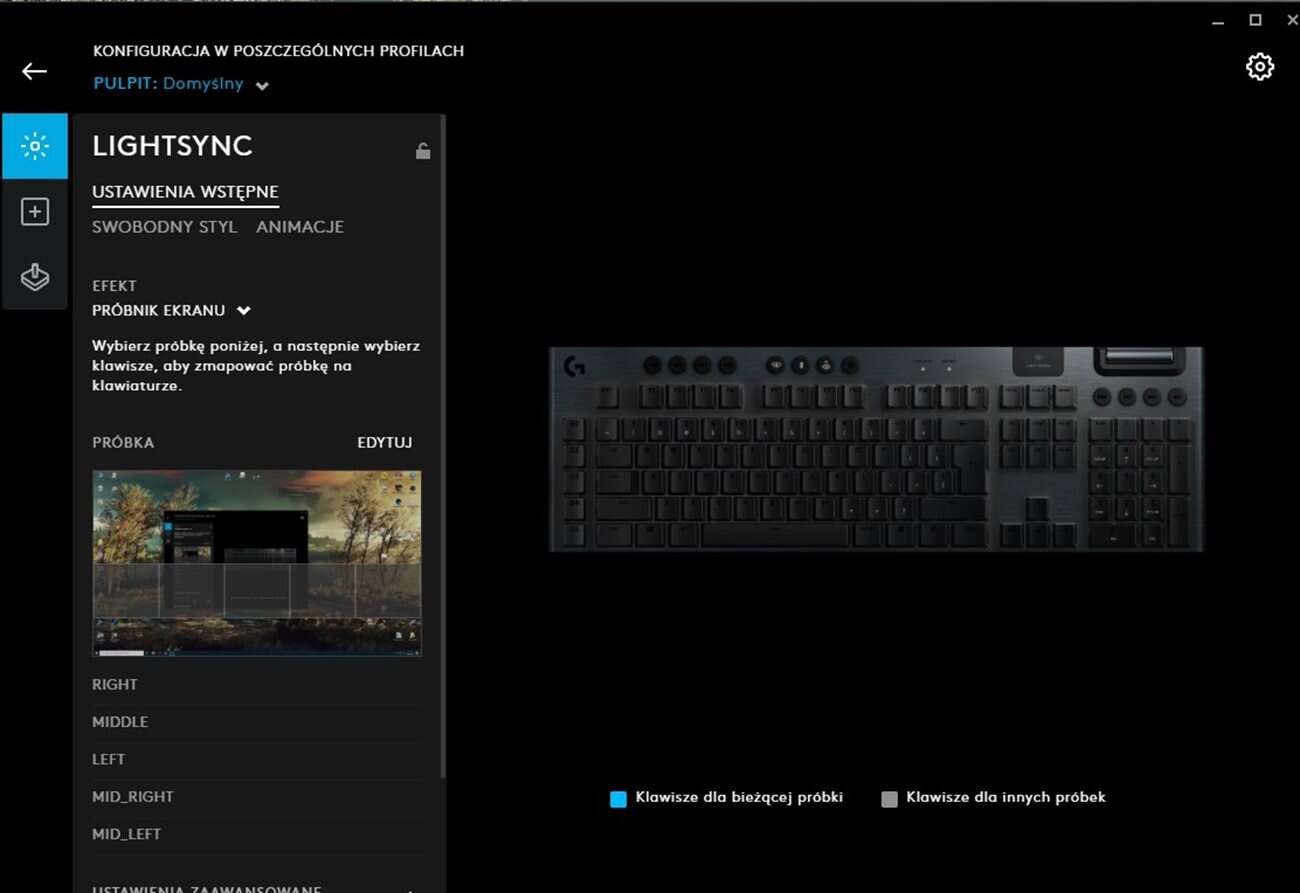Maximize the G HUB window
The width and height of the screenshot is (1300, 893).
[1255, 20]
